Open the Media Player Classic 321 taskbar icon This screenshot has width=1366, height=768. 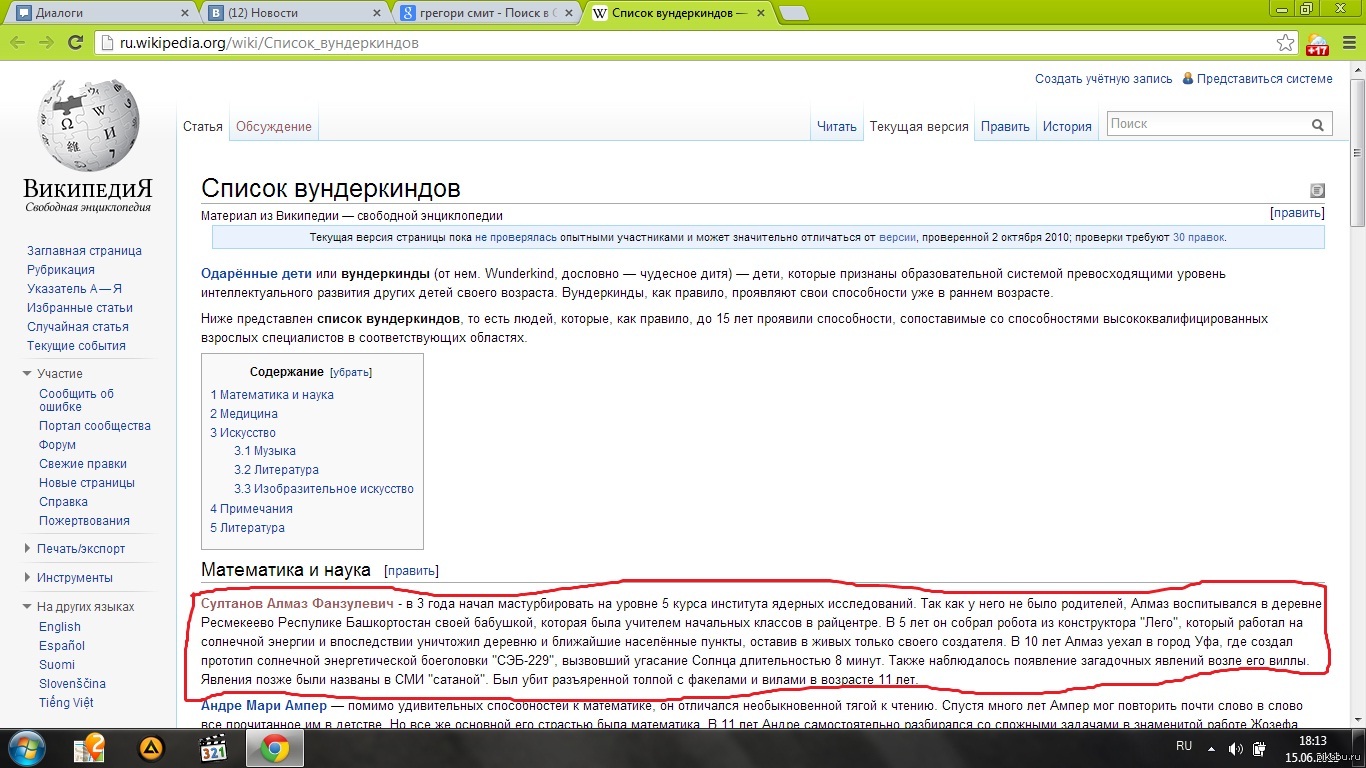(213, 748)
